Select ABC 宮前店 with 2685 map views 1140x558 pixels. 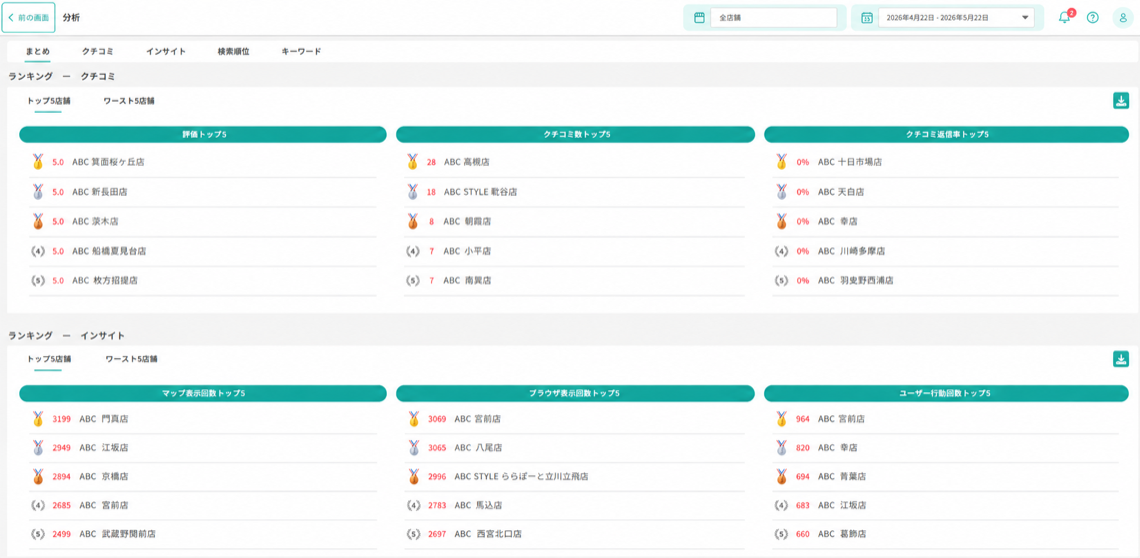pos(103,505)
